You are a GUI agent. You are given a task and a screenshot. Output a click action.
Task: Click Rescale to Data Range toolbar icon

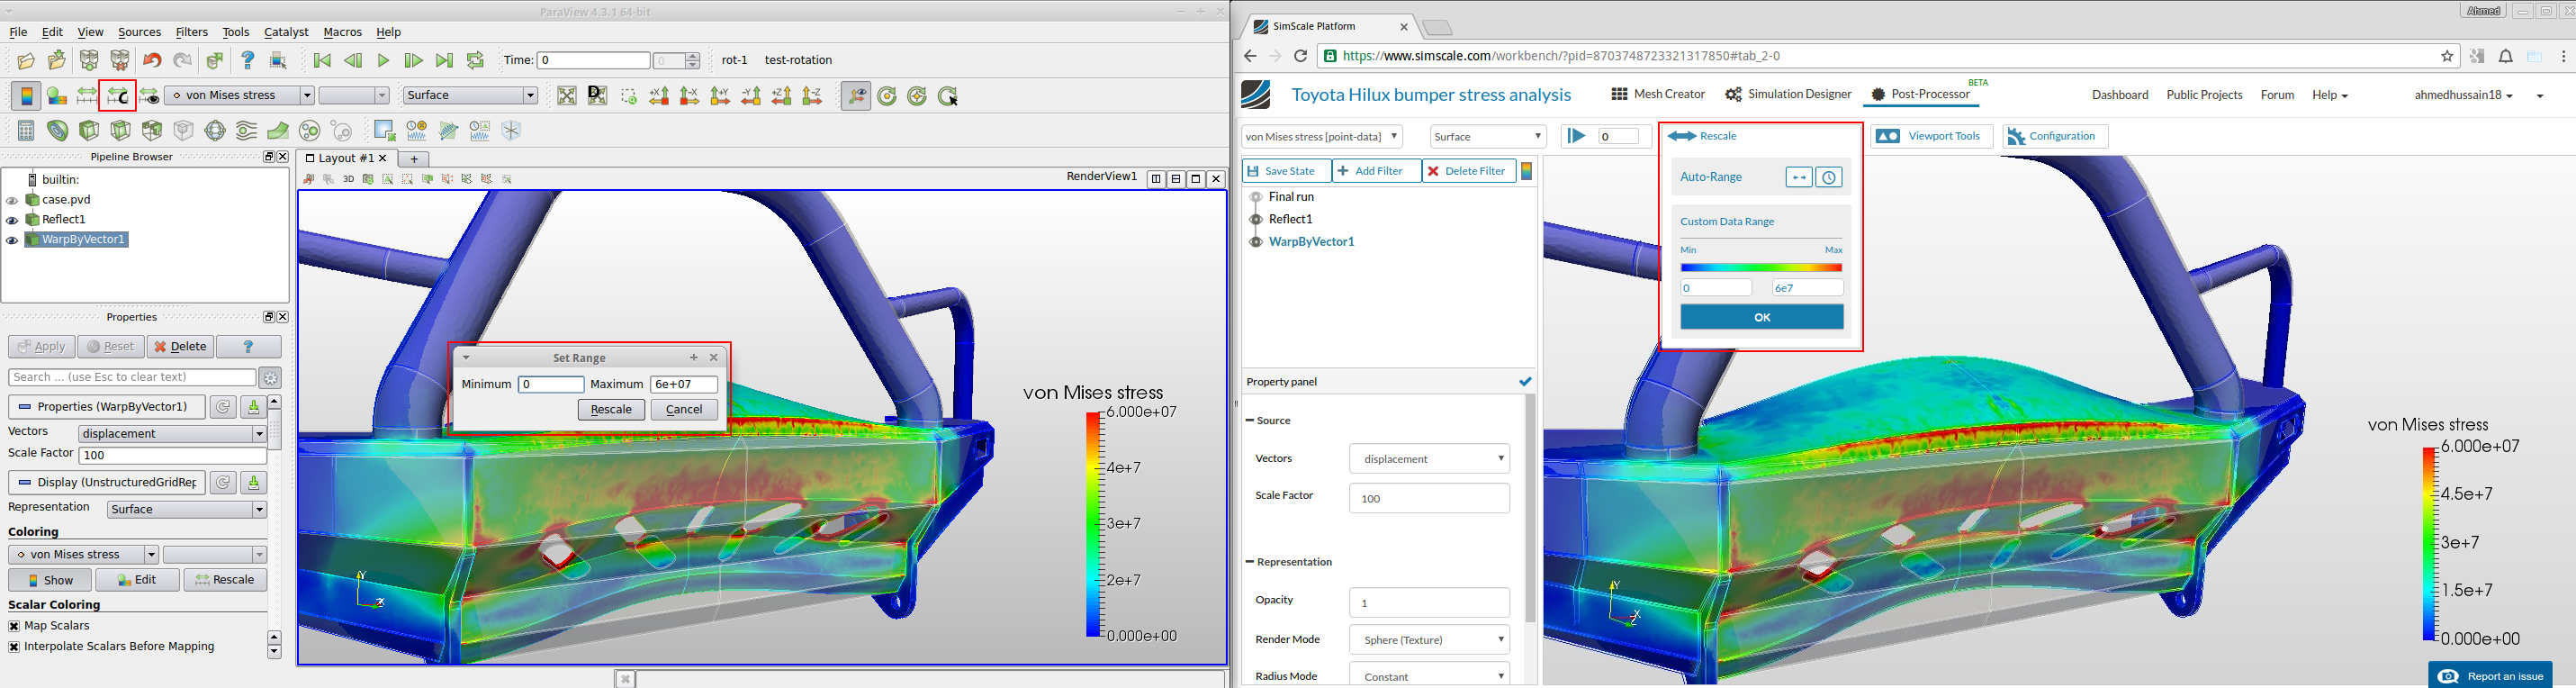point(87,96)
